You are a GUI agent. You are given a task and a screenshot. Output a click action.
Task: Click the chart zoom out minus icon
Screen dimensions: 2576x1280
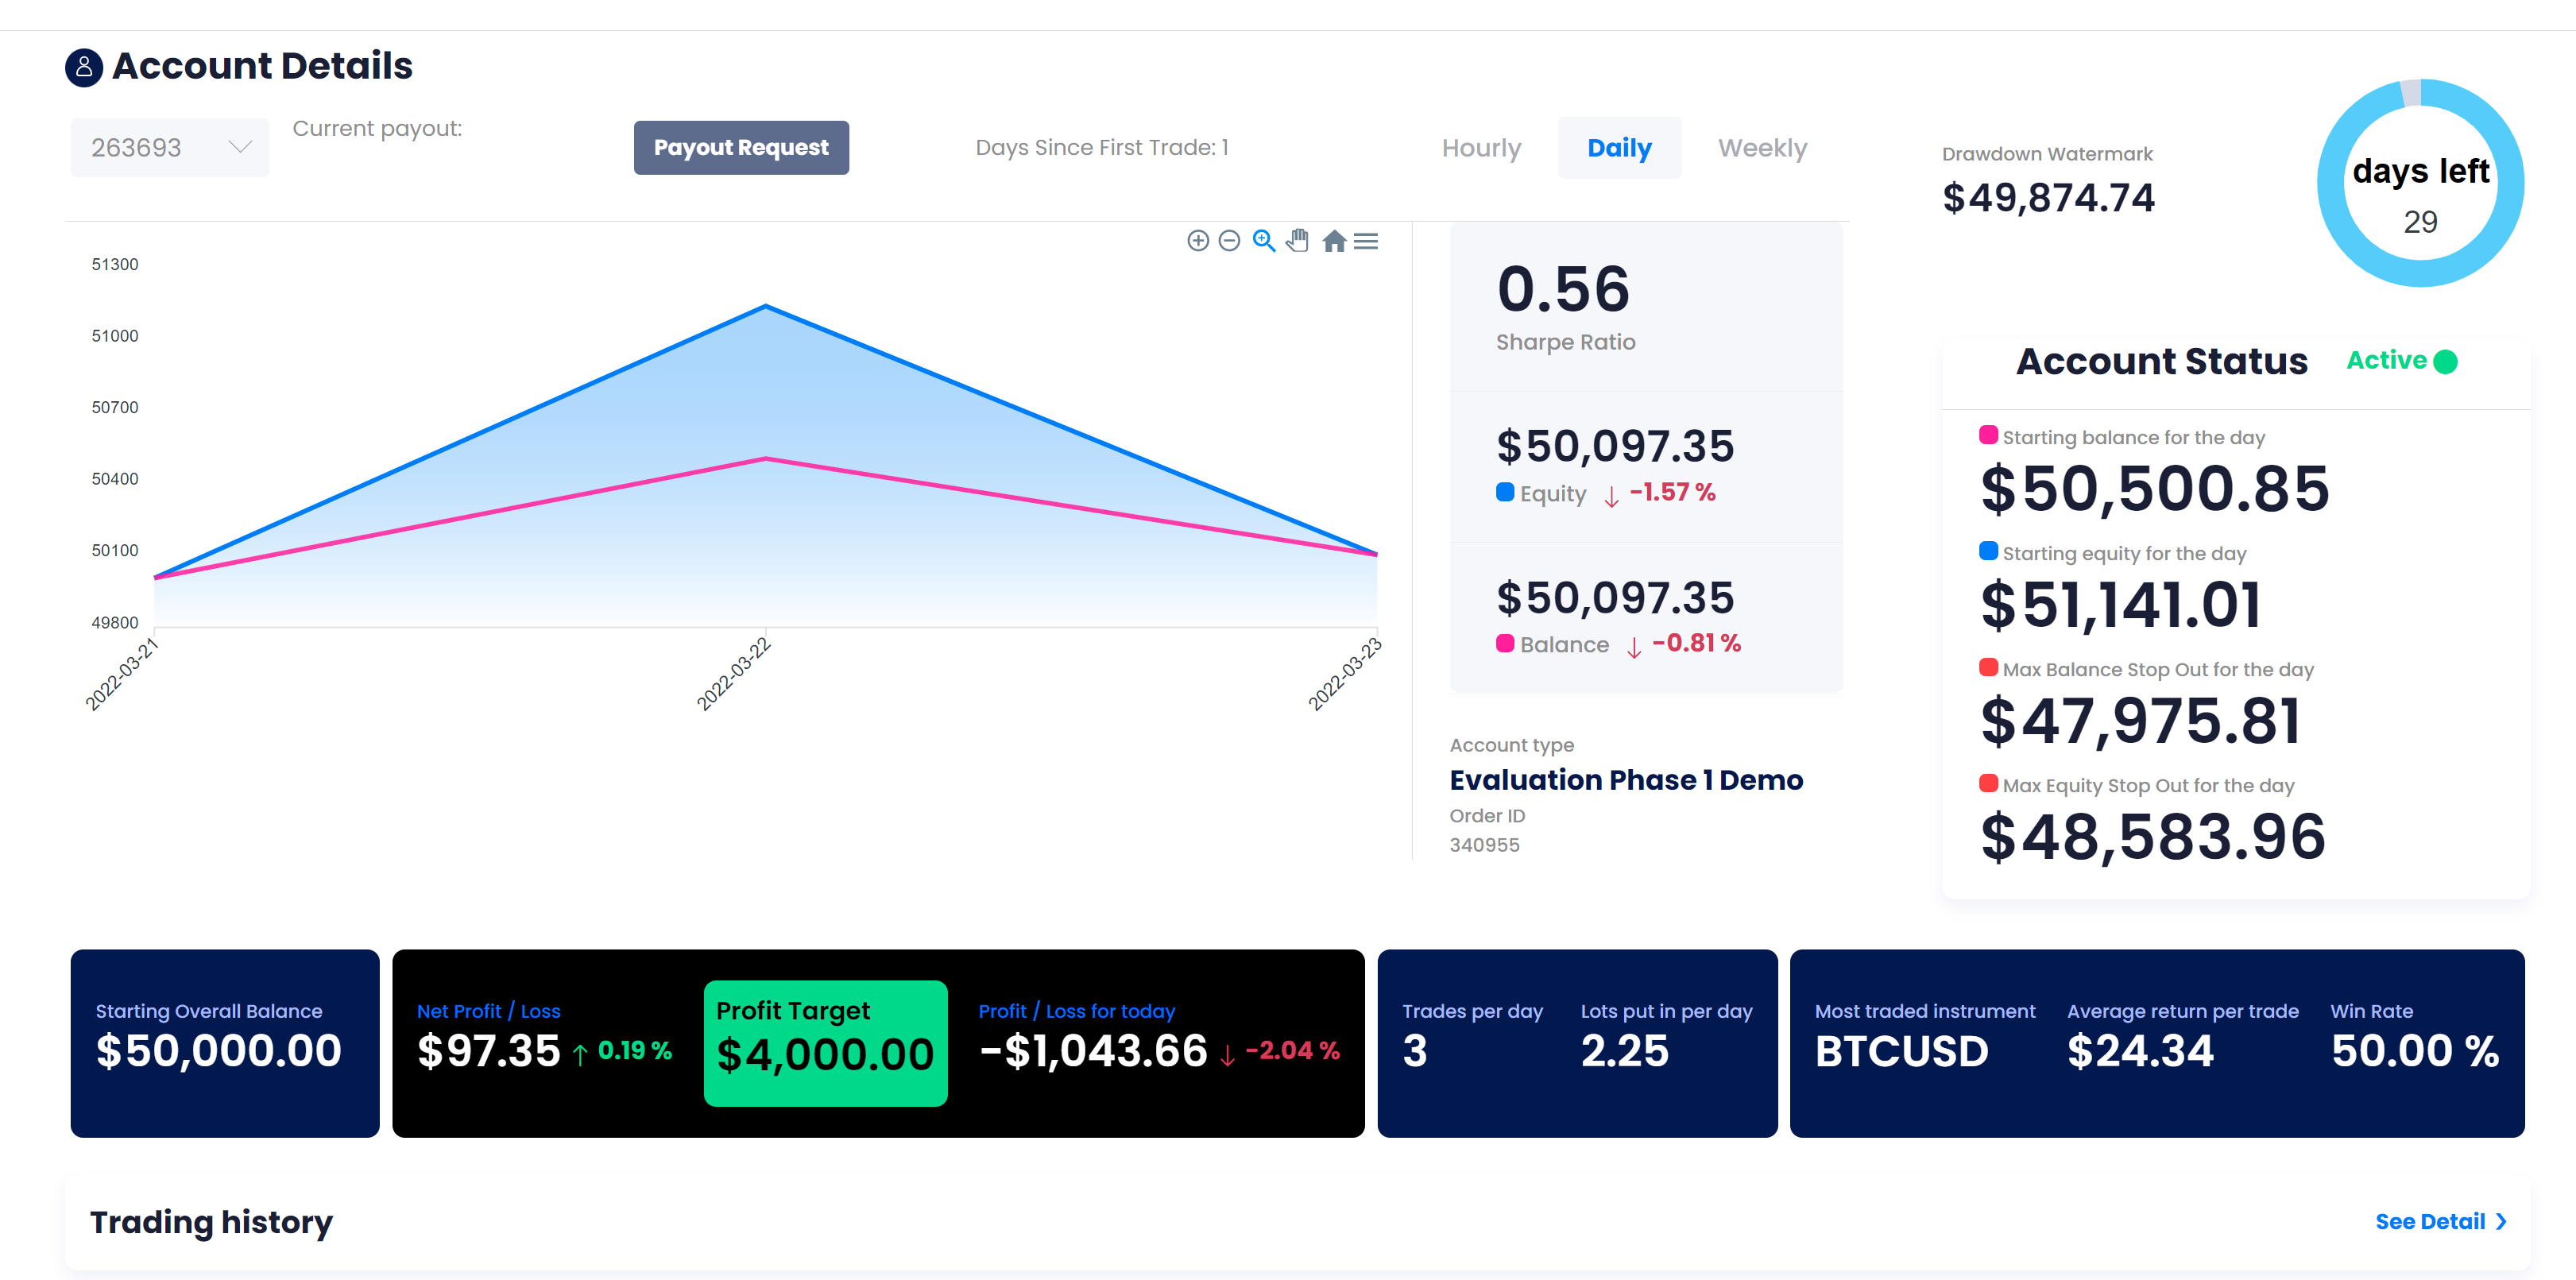click(x=1229, y=241)
